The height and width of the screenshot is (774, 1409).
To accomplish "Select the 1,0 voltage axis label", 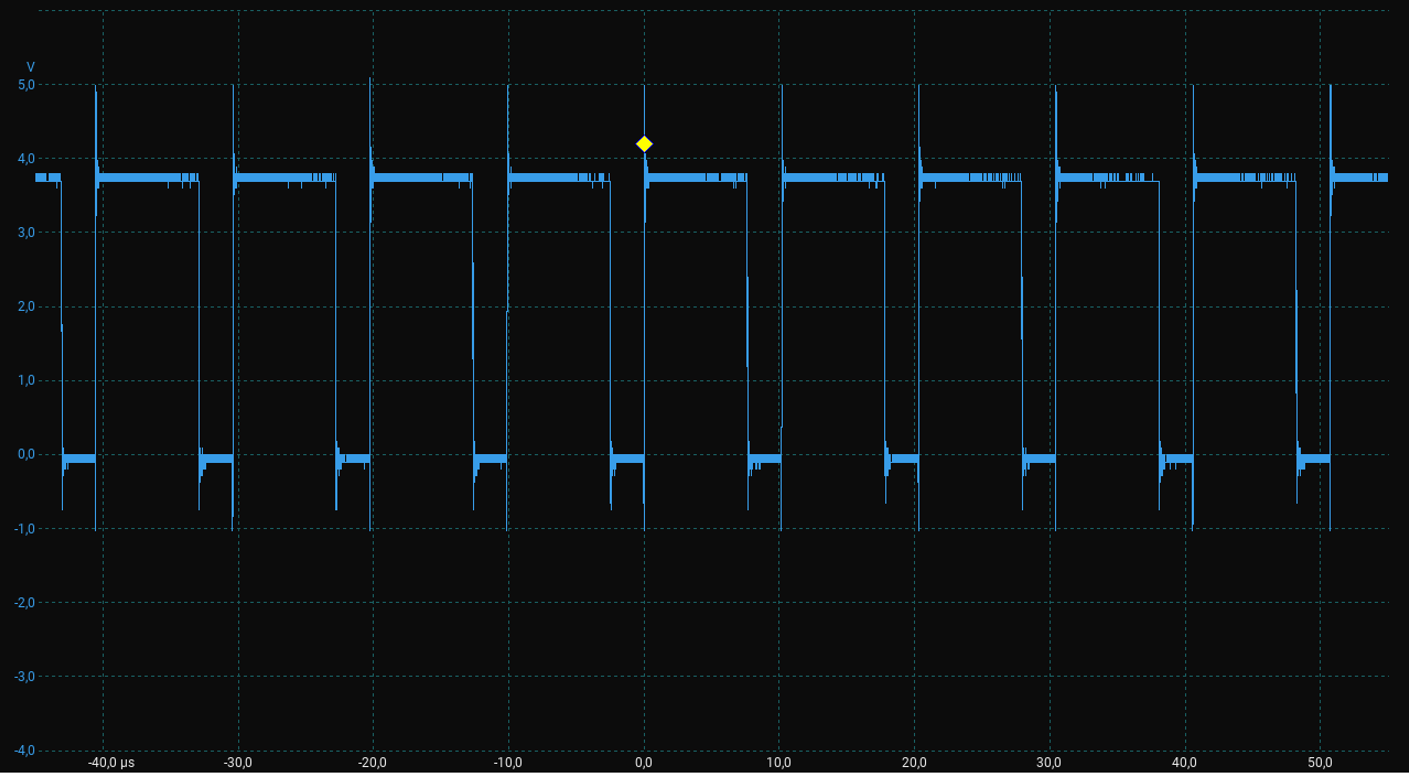I will coord(27,381).
